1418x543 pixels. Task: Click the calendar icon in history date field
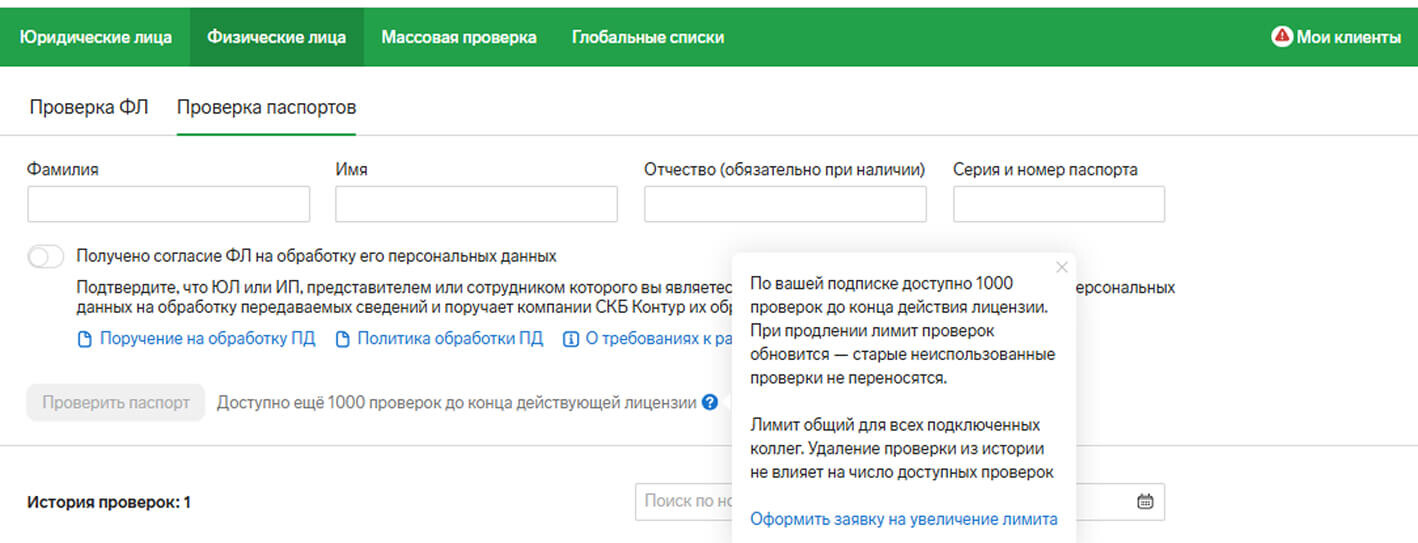(1145, 501)
